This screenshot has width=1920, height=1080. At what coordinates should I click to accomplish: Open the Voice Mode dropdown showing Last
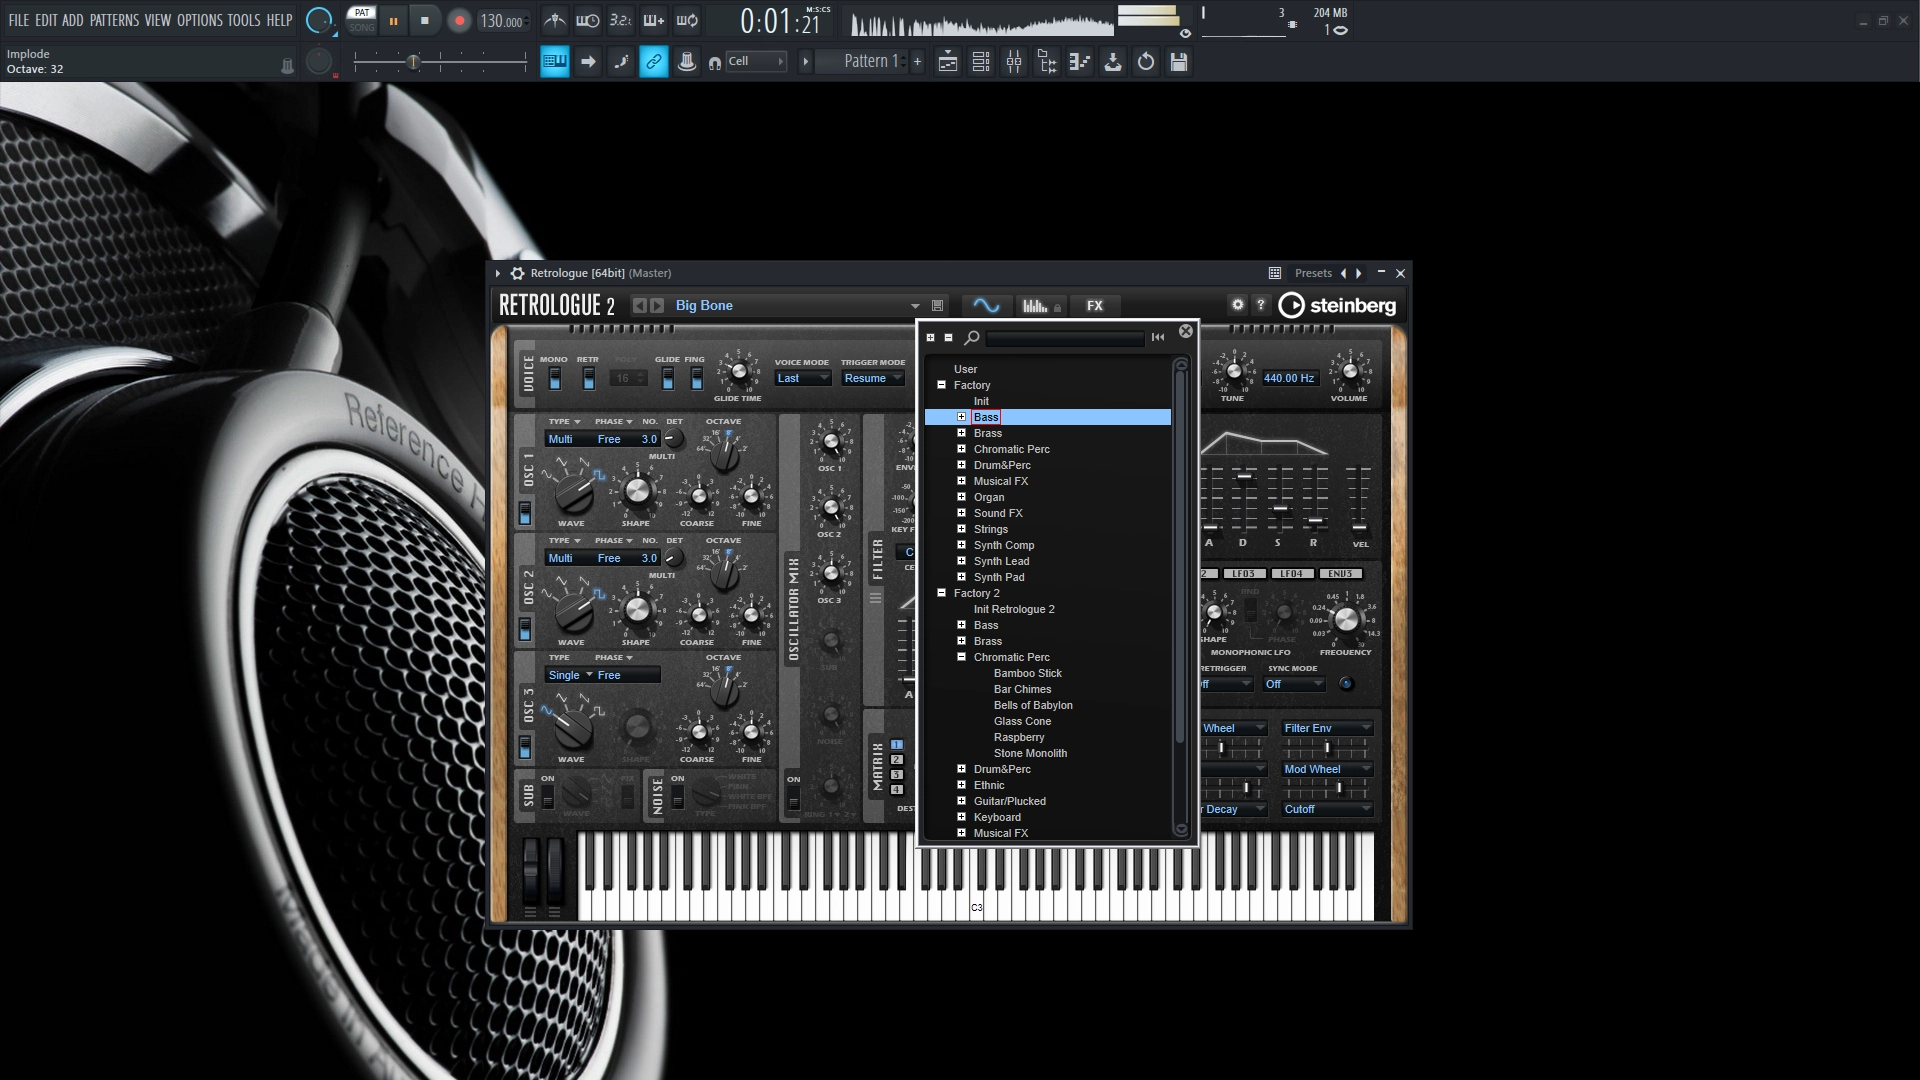tap(803, 378)
